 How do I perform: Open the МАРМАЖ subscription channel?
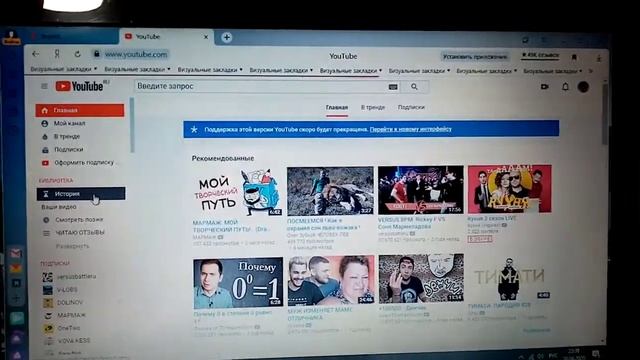(64, 315)
